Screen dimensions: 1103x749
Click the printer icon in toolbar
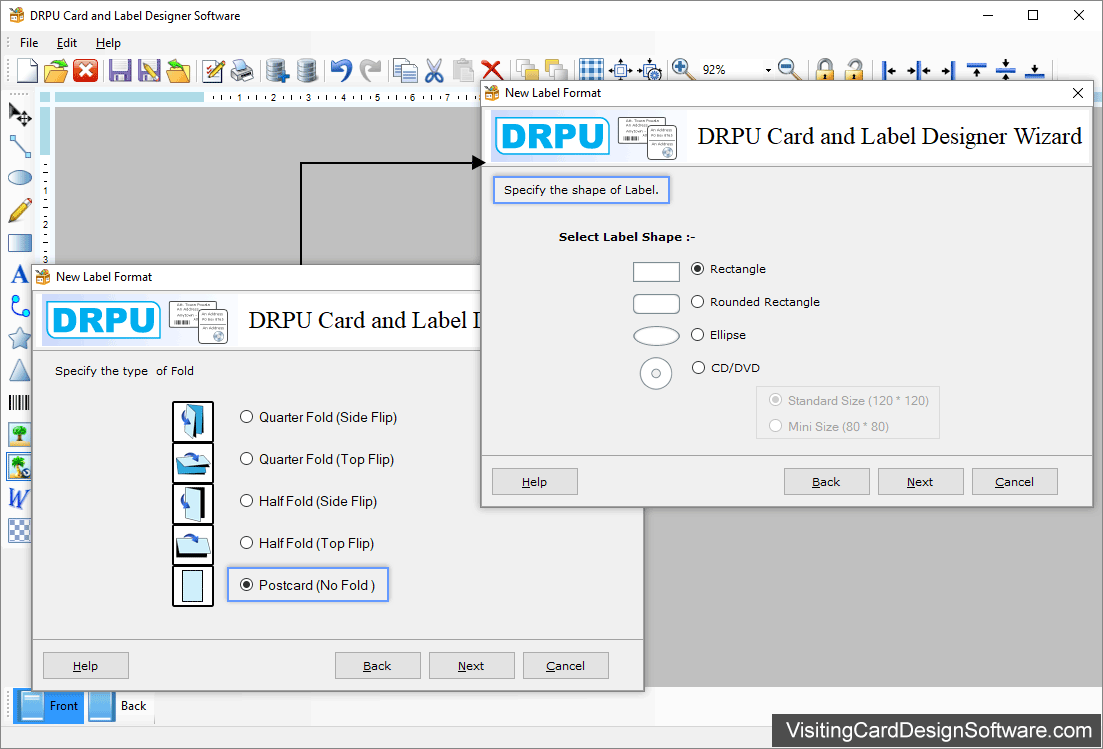242,70
